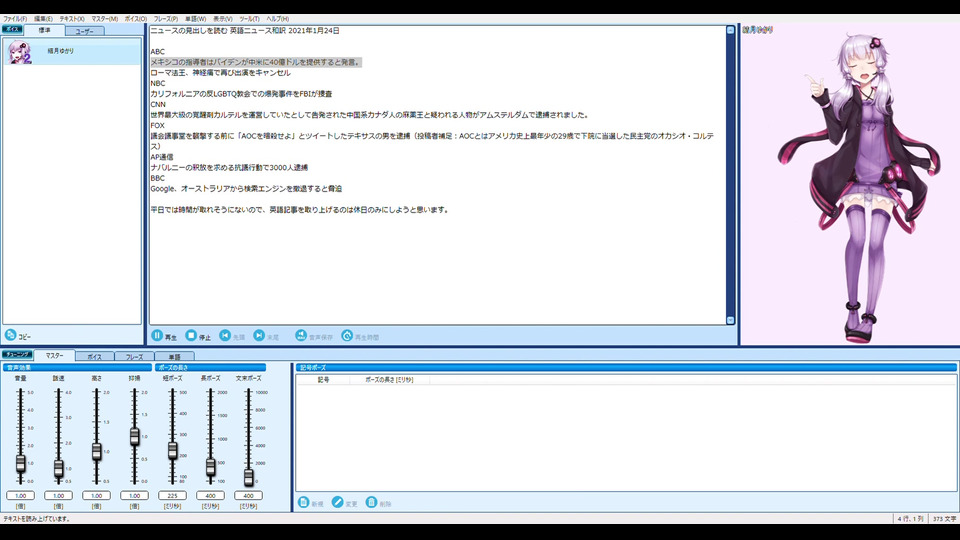This screenshot has width=960, height=540.
Task: Click the text editor scroll-up arrow
Action: click(x=730, y=30)
